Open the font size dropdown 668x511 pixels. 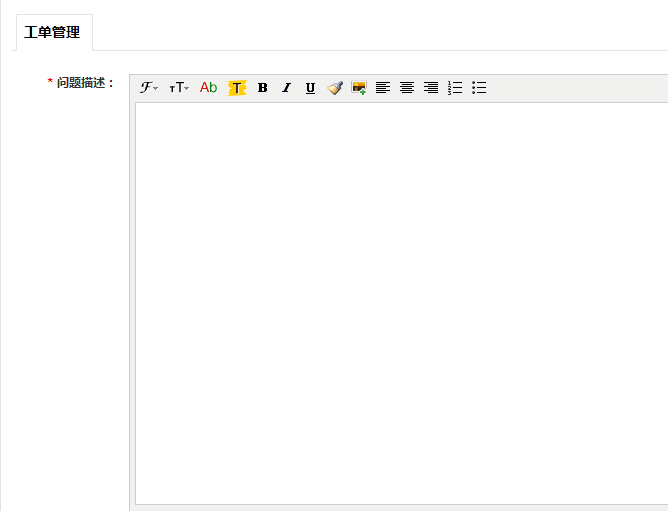[x=179, y=88]
